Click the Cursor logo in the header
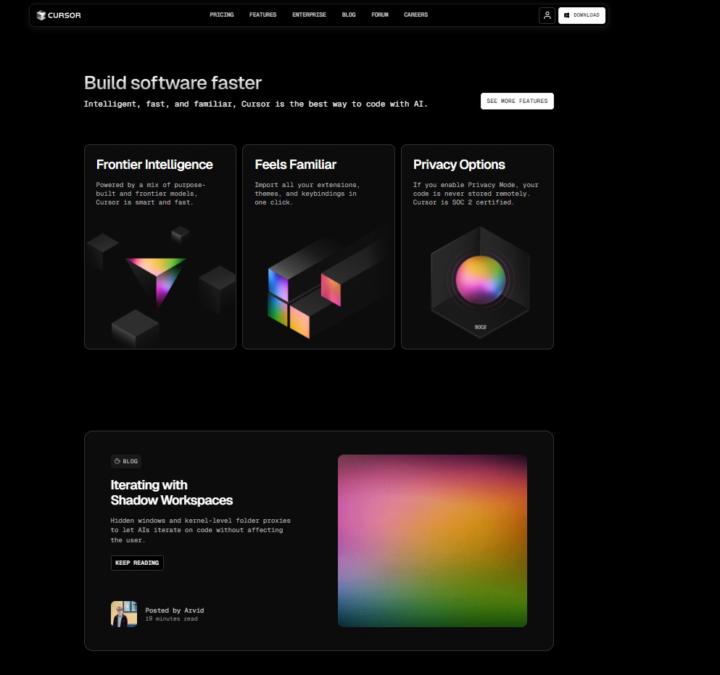Viewport: 720px width, 675px height. 59,15
